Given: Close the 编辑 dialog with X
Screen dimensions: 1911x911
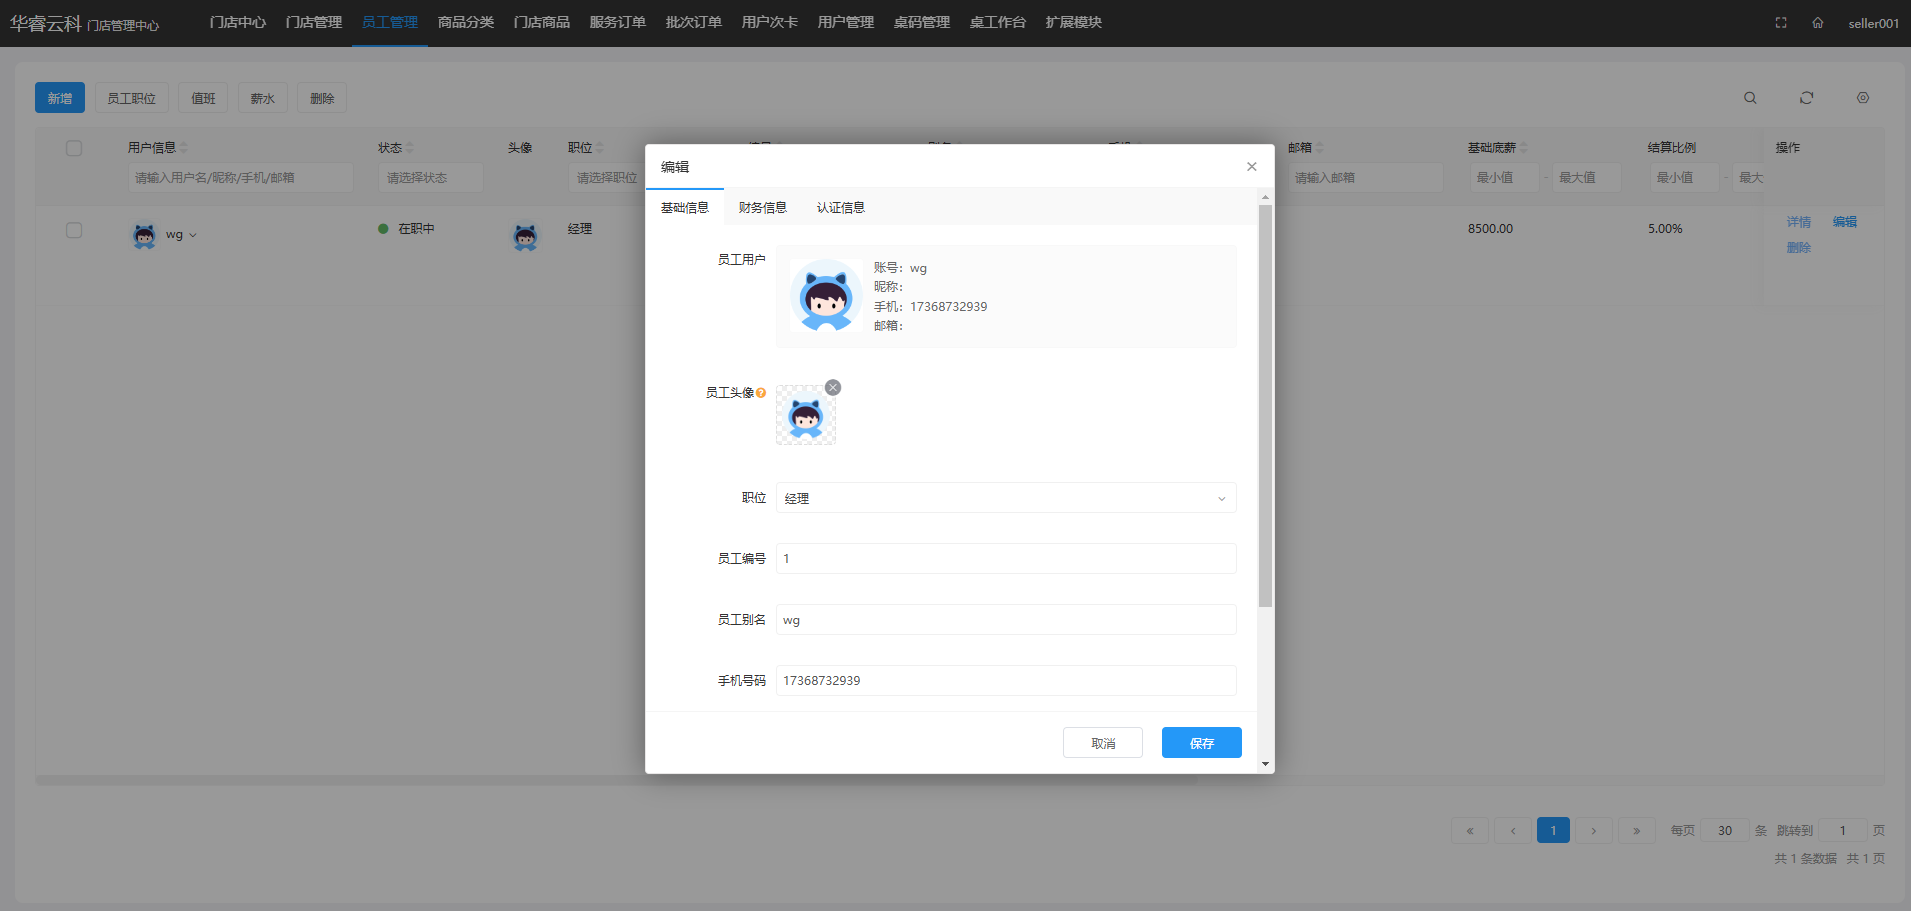Looking at the screenshot, I should (x=1252, y=167).
